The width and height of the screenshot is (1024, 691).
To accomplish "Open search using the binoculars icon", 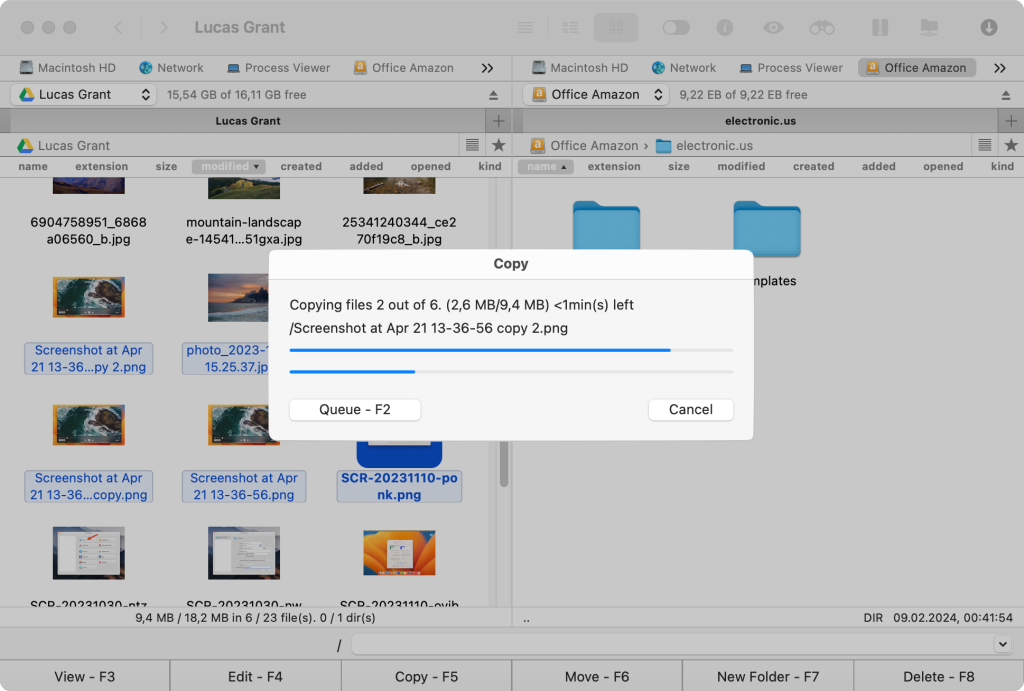I will (822, 27).
